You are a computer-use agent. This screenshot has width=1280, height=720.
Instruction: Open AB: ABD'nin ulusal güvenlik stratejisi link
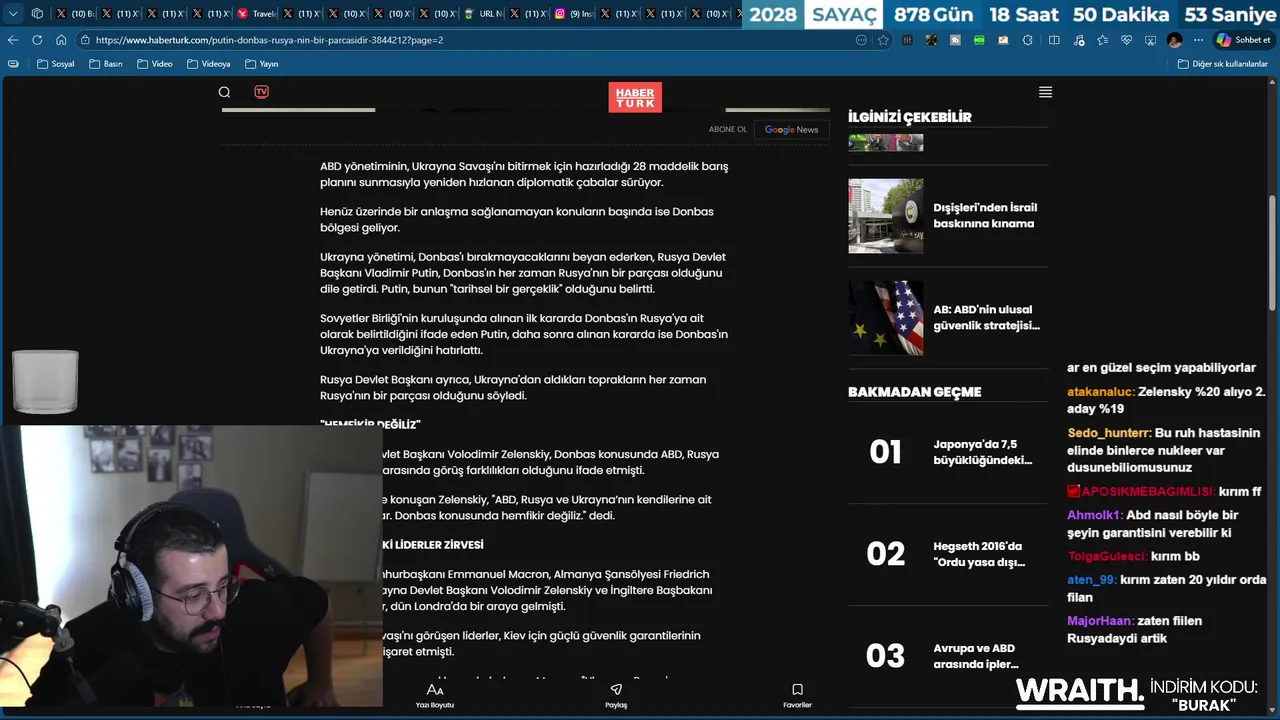click(x=986, y=317)
